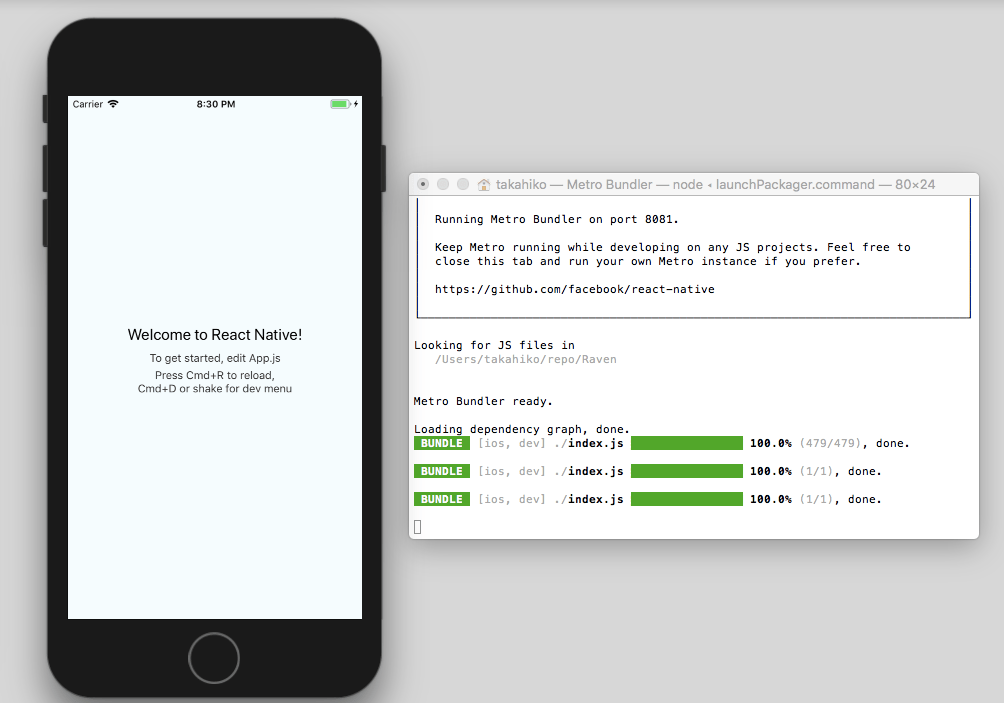Click the terminal cursor at the prompt
This screenshot has width=1004, height=703.
[417, 527]
